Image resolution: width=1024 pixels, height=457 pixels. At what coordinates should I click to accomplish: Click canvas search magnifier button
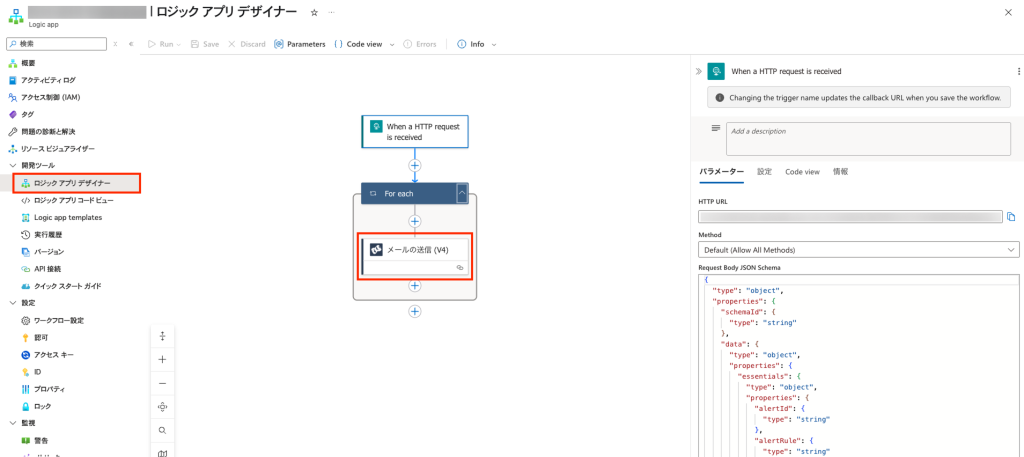[163, 430]
